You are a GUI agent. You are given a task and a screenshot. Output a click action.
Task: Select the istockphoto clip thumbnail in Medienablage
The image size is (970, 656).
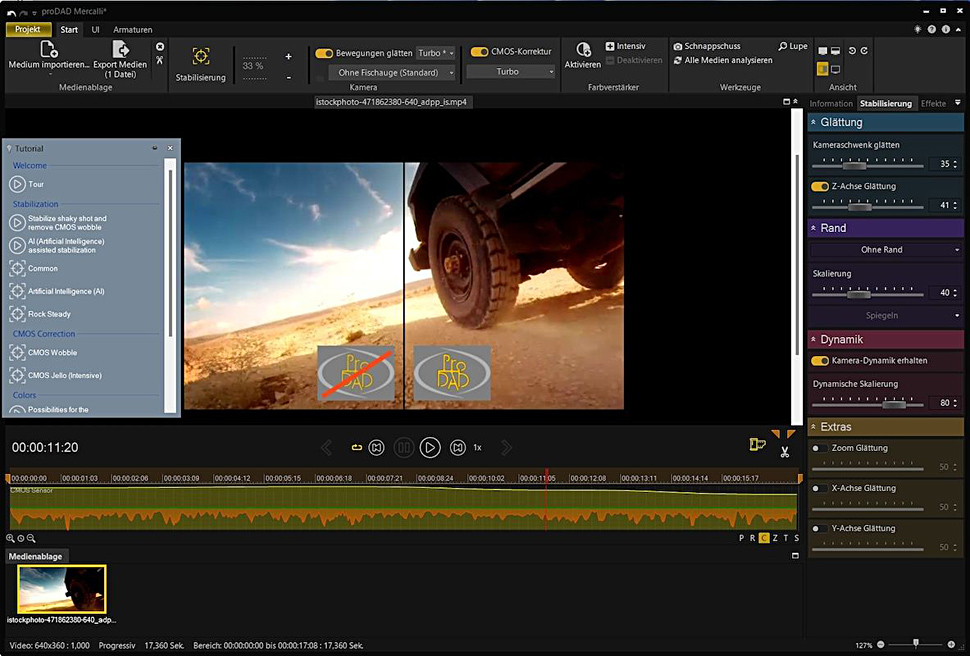pos(61,589)
